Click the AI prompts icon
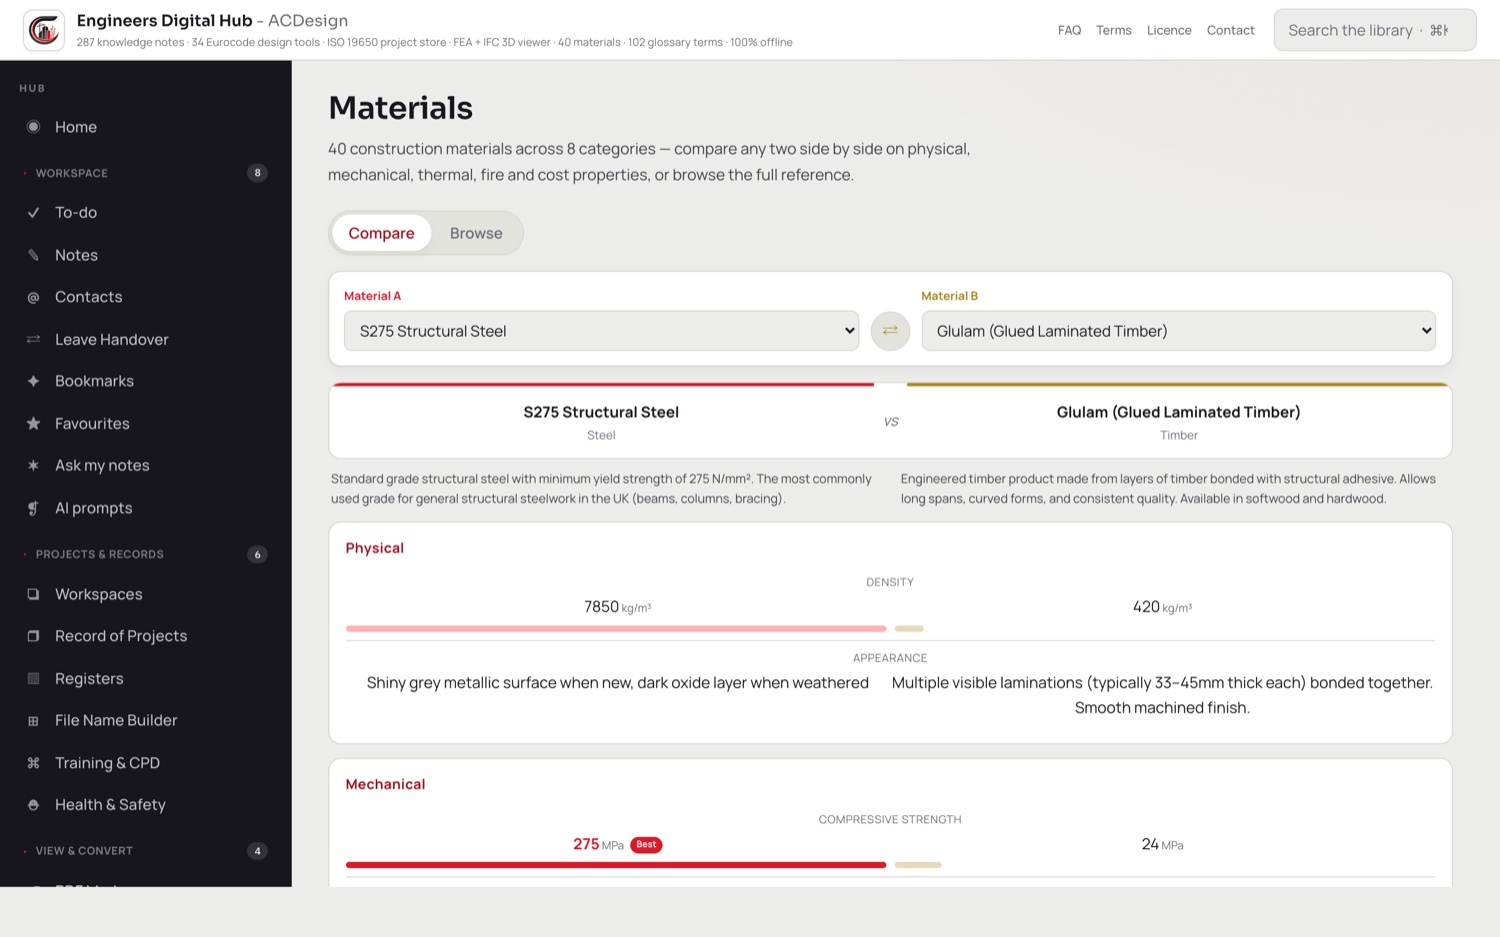1500x937 pixels. tap(33, 508)
